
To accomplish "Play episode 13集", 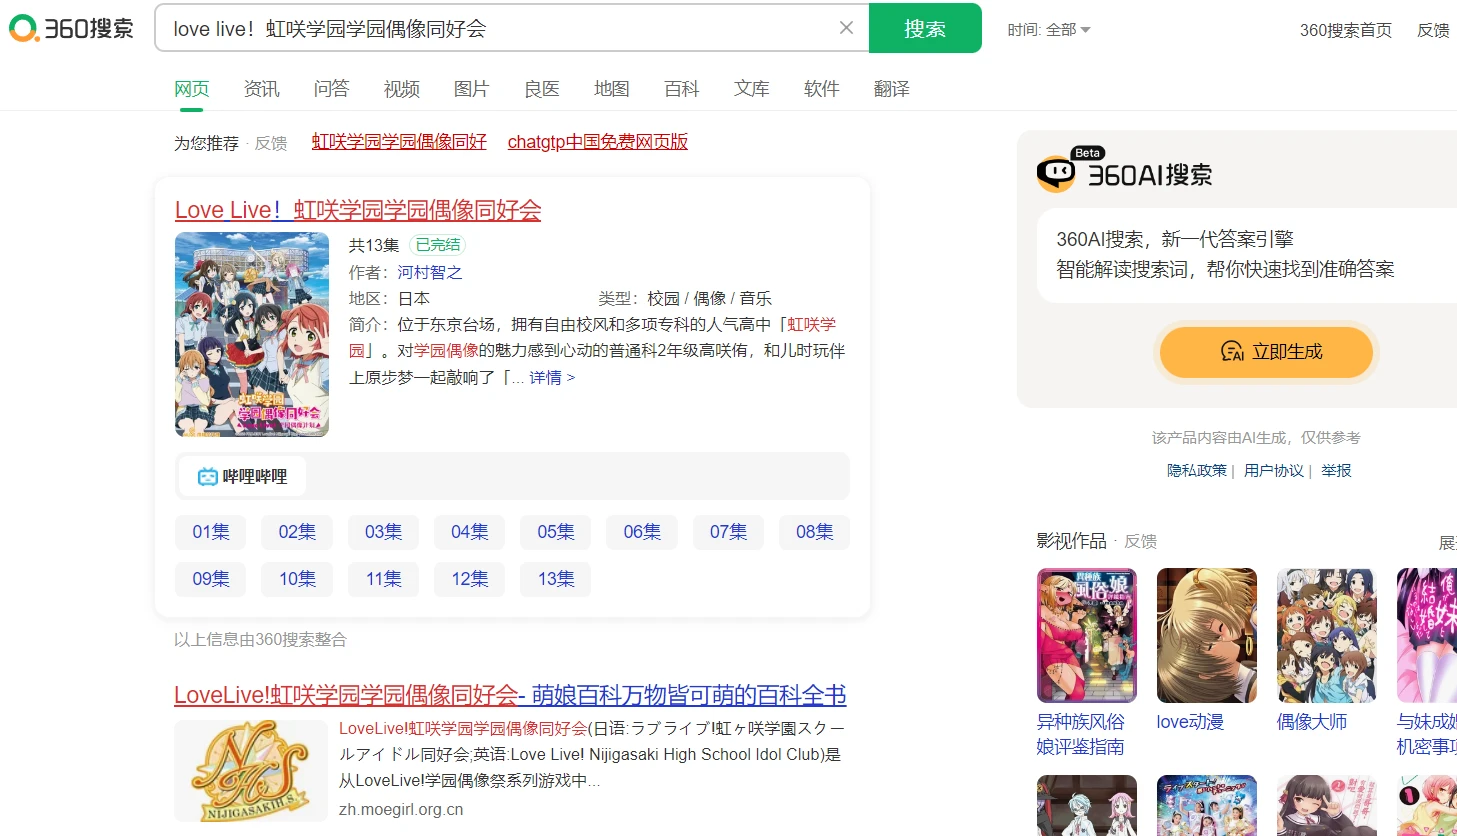I will point(556,579).
